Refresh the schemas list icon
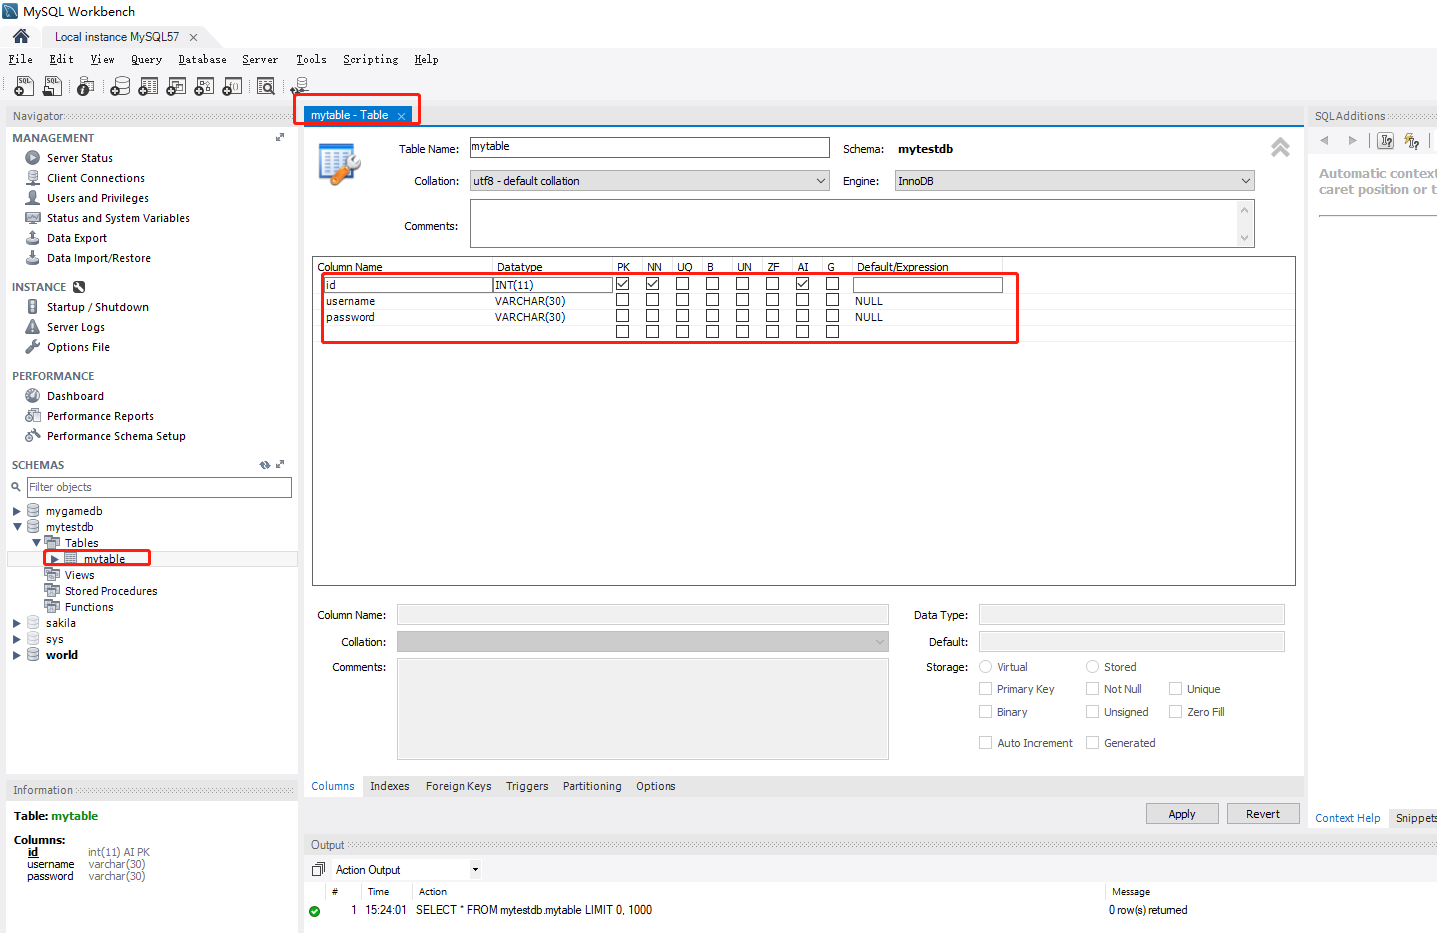 [x=265, y=465]
